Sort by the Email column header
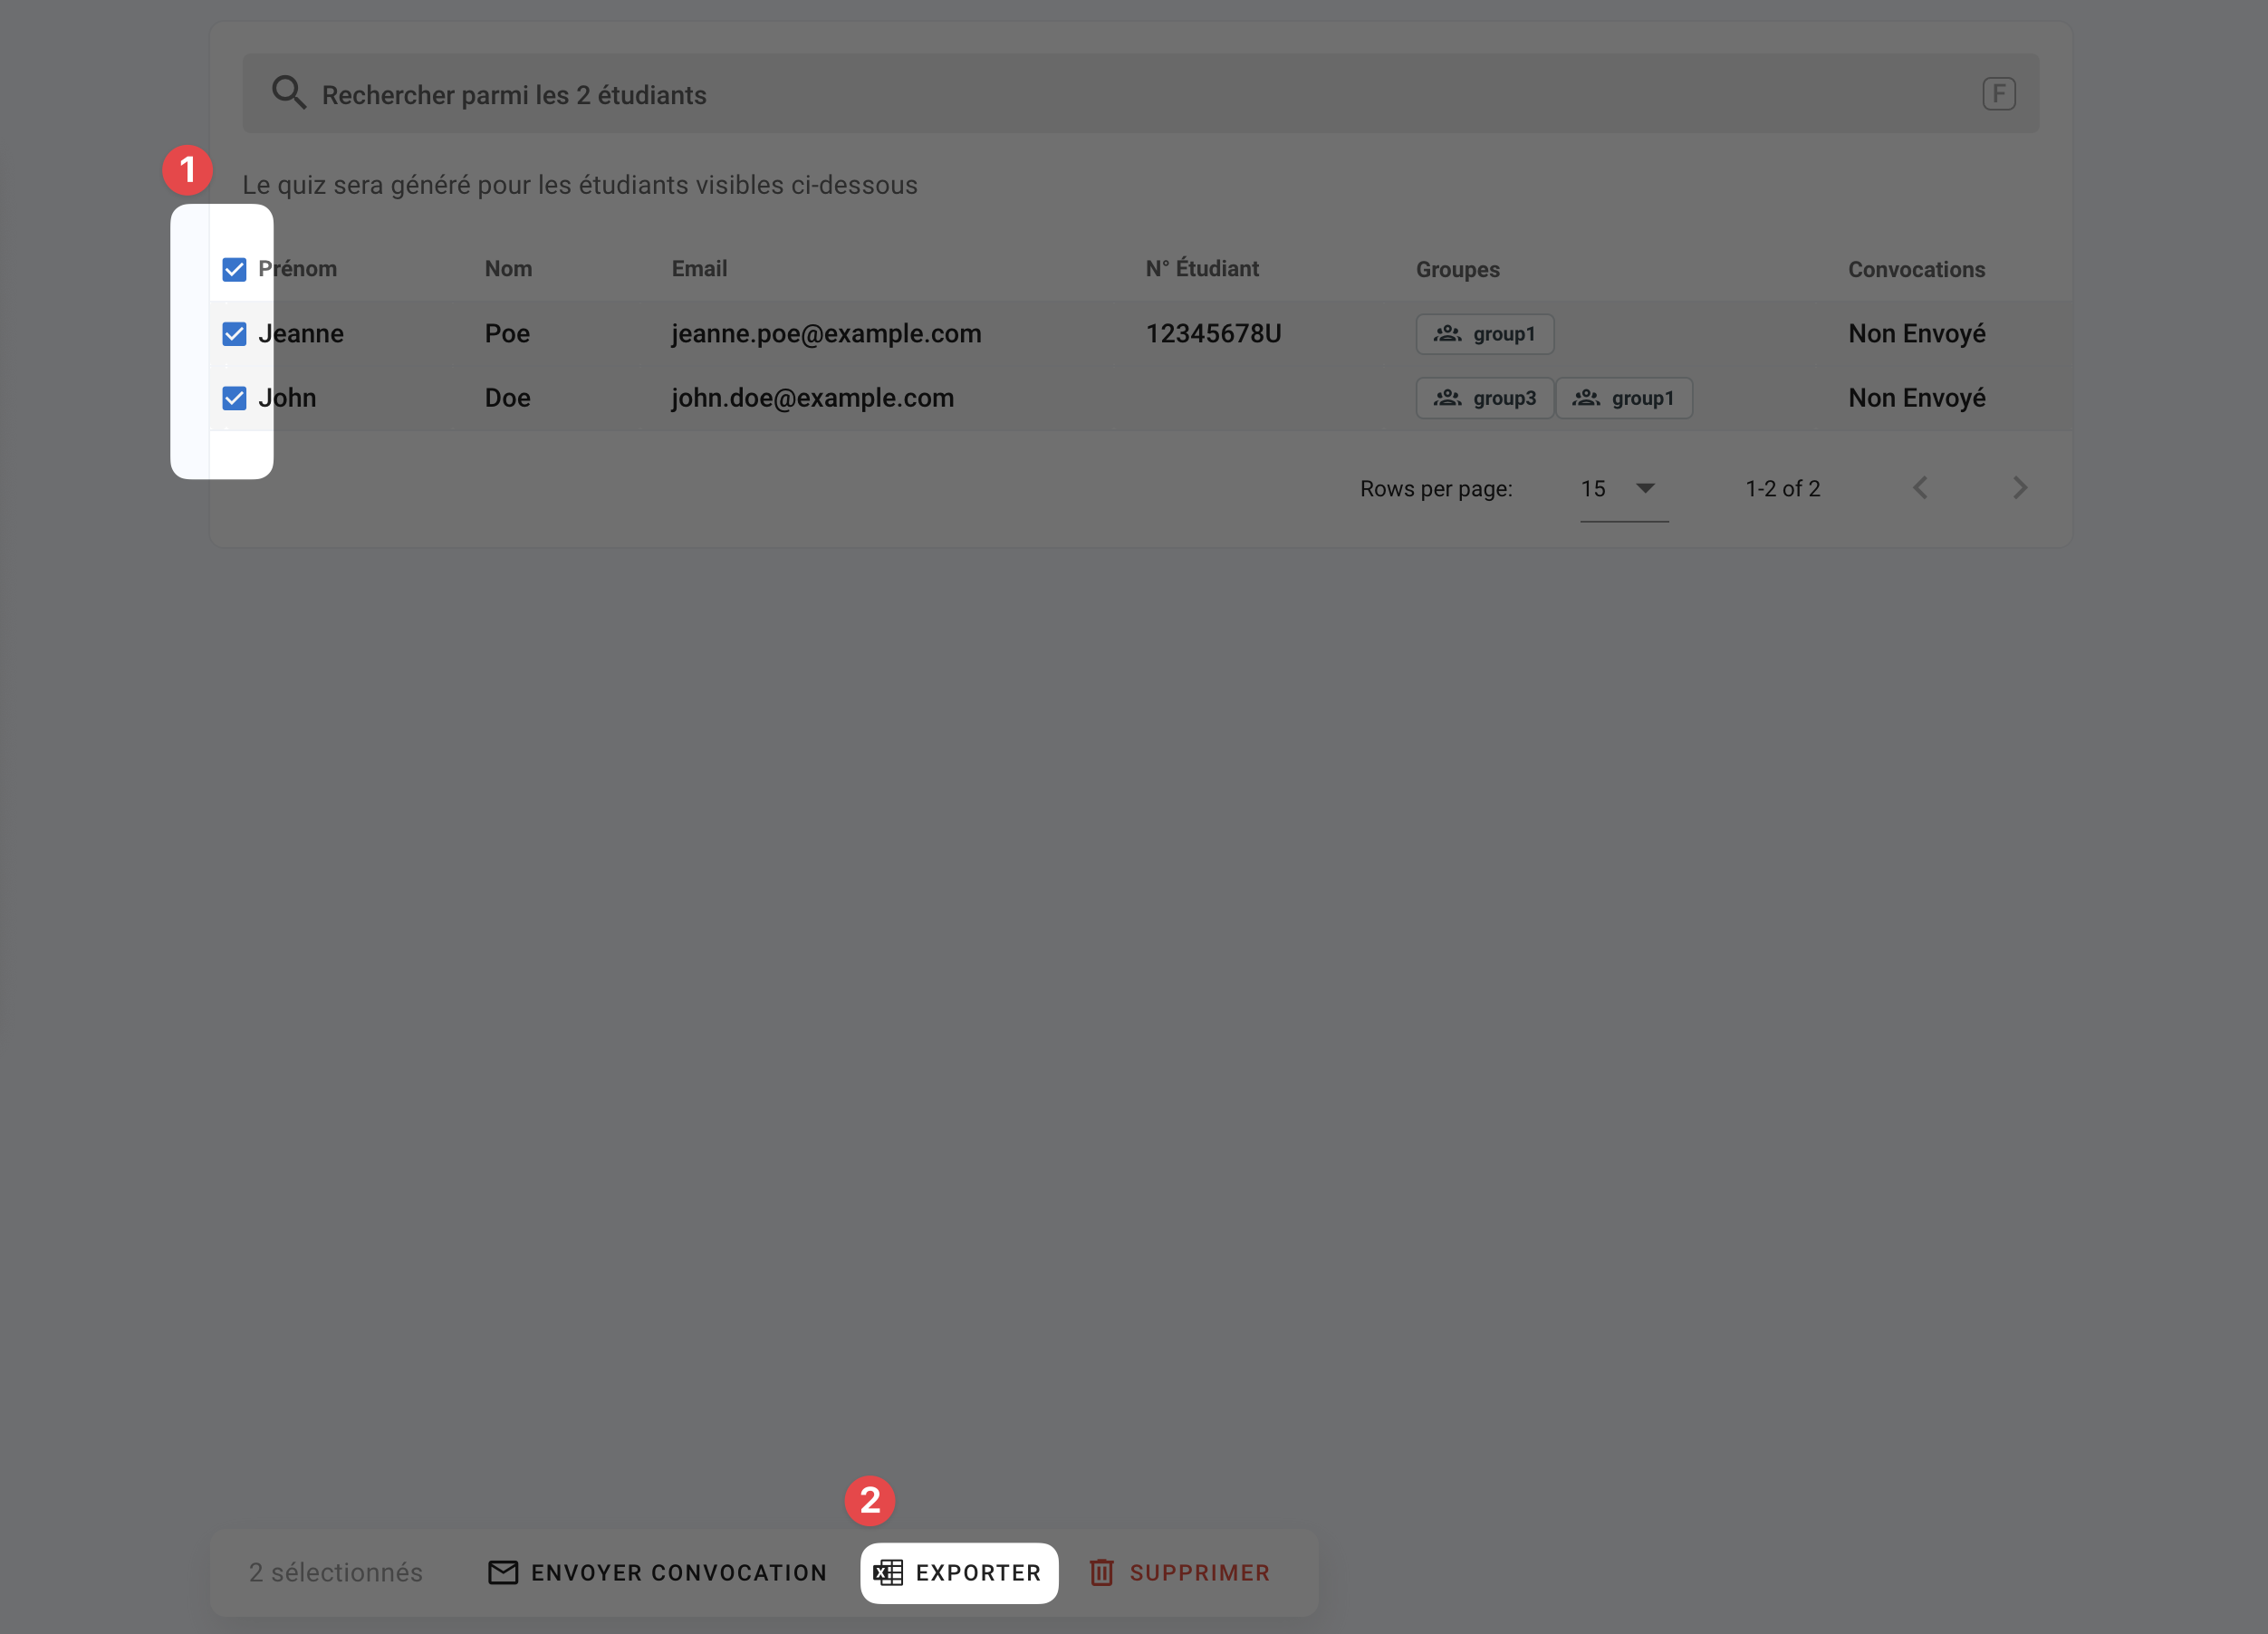 point(699,269)
